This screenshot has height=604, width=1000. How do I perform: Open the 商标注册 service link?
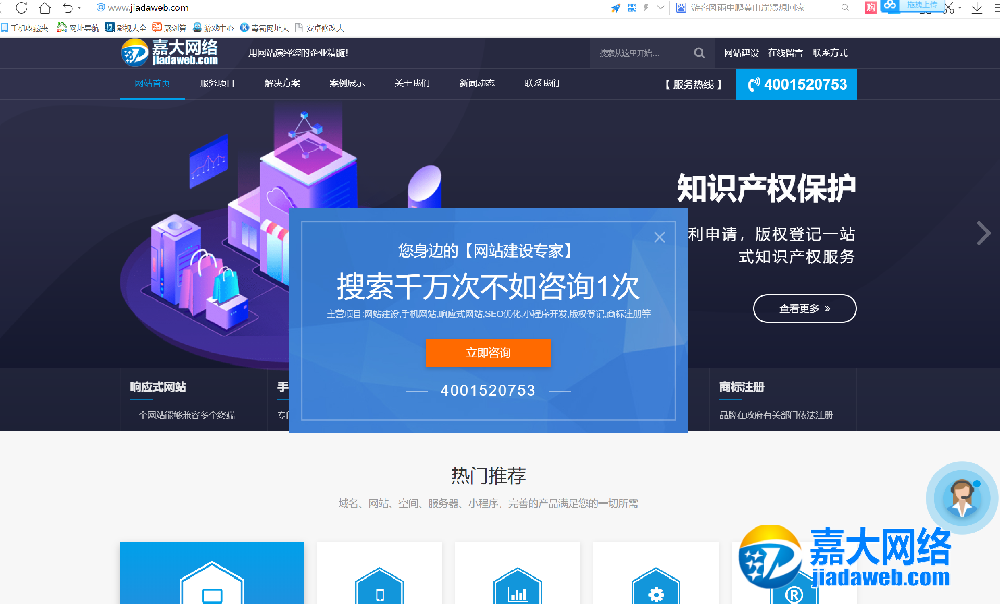[x=741, y=387]
